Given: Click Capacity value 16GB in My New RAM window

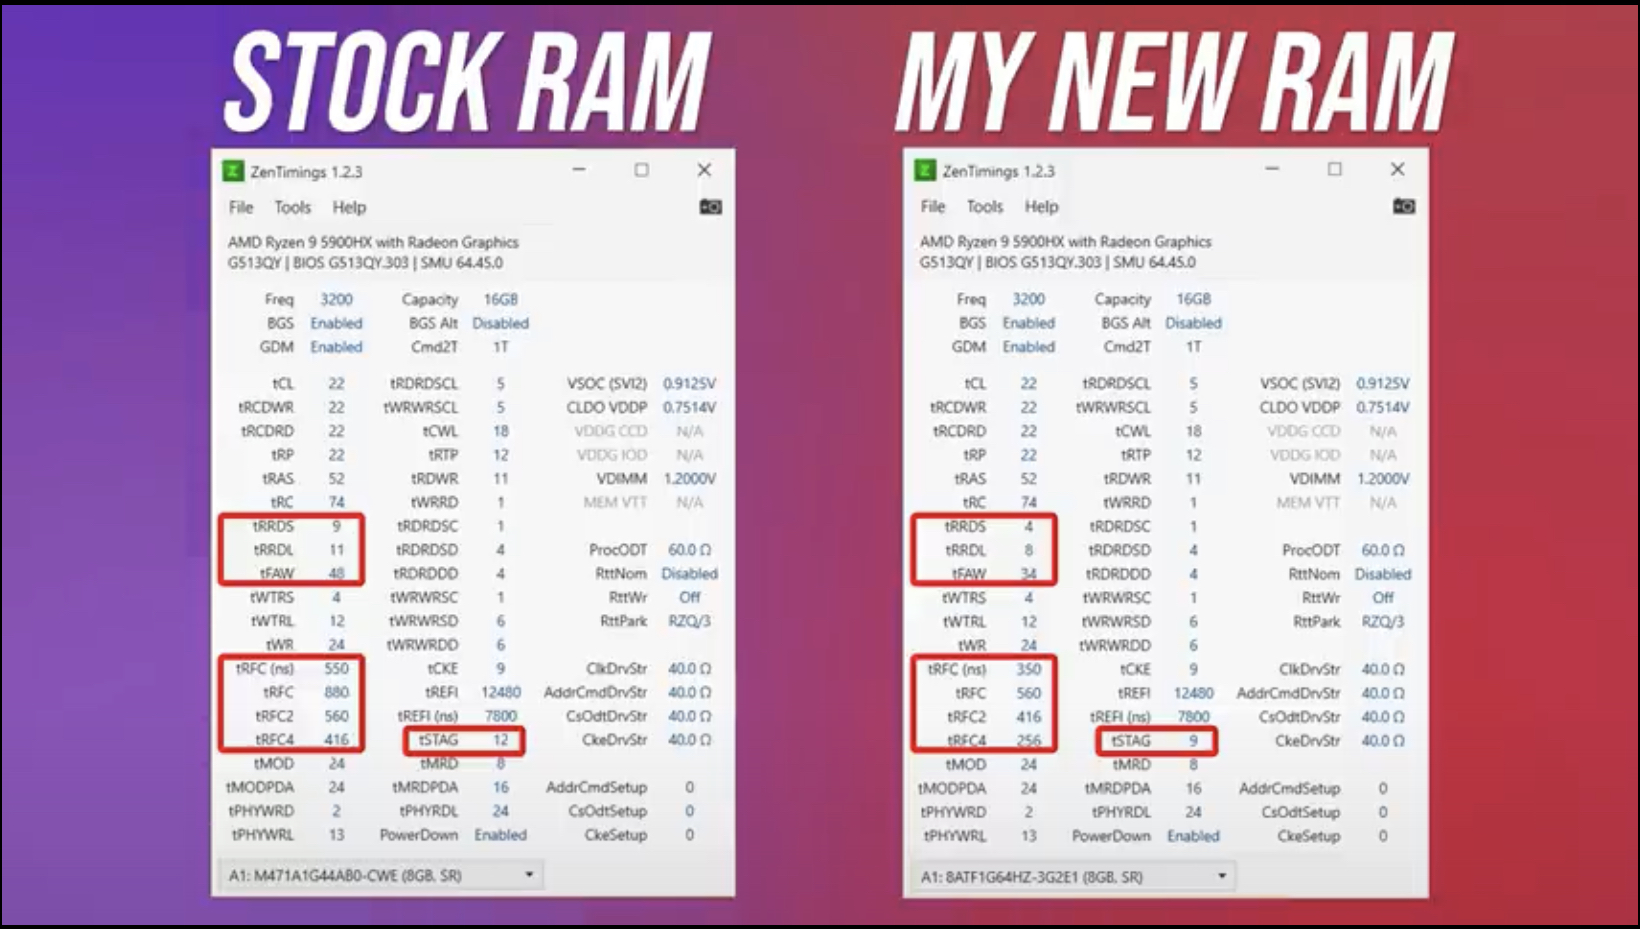Looking at the screenshot, I should [1193, 299].
